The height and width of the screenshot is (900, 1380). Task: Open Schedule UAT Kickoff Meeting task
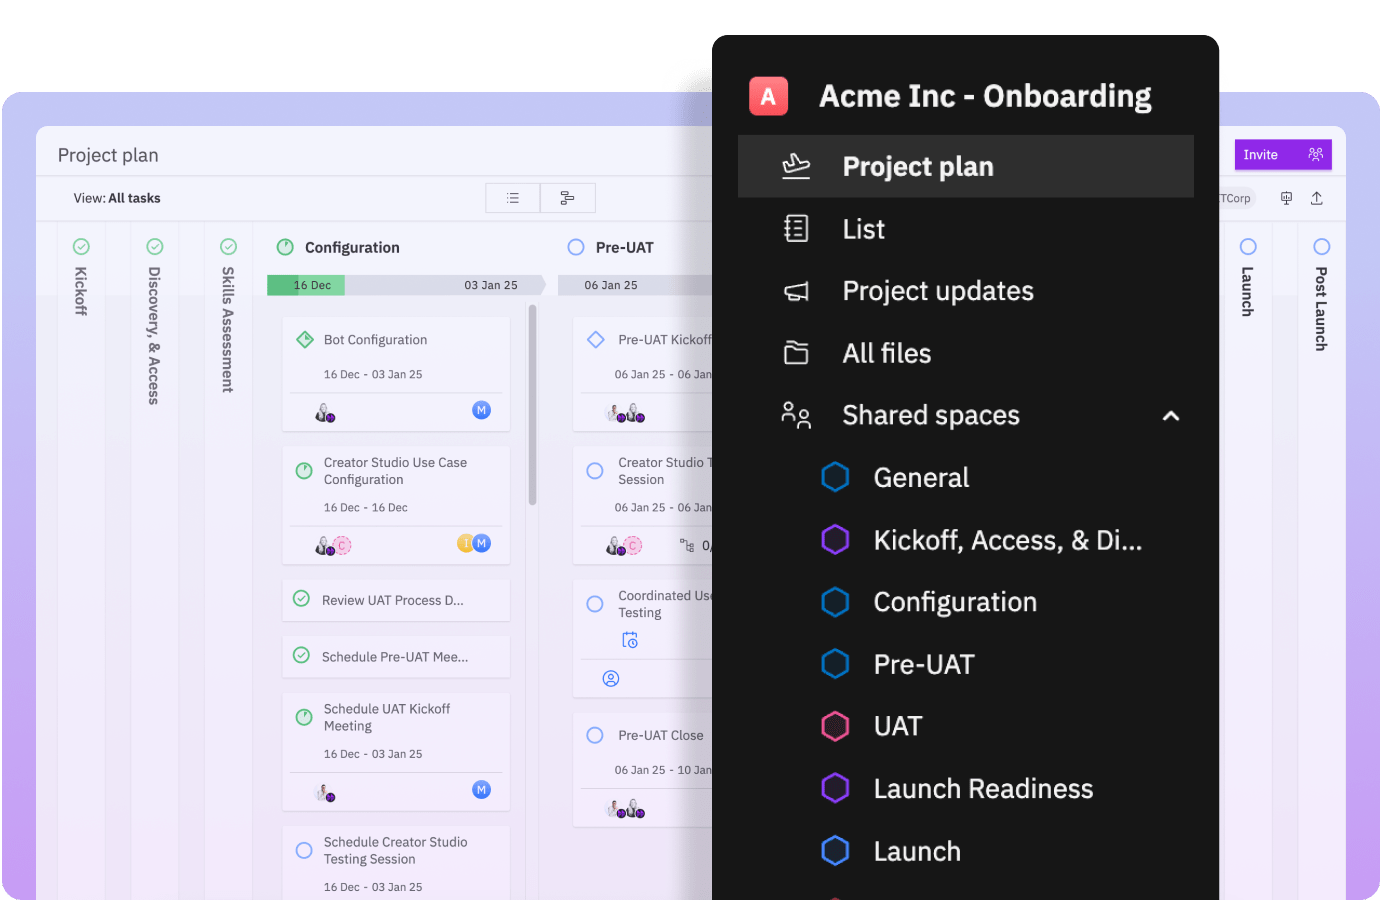[396, 751]
